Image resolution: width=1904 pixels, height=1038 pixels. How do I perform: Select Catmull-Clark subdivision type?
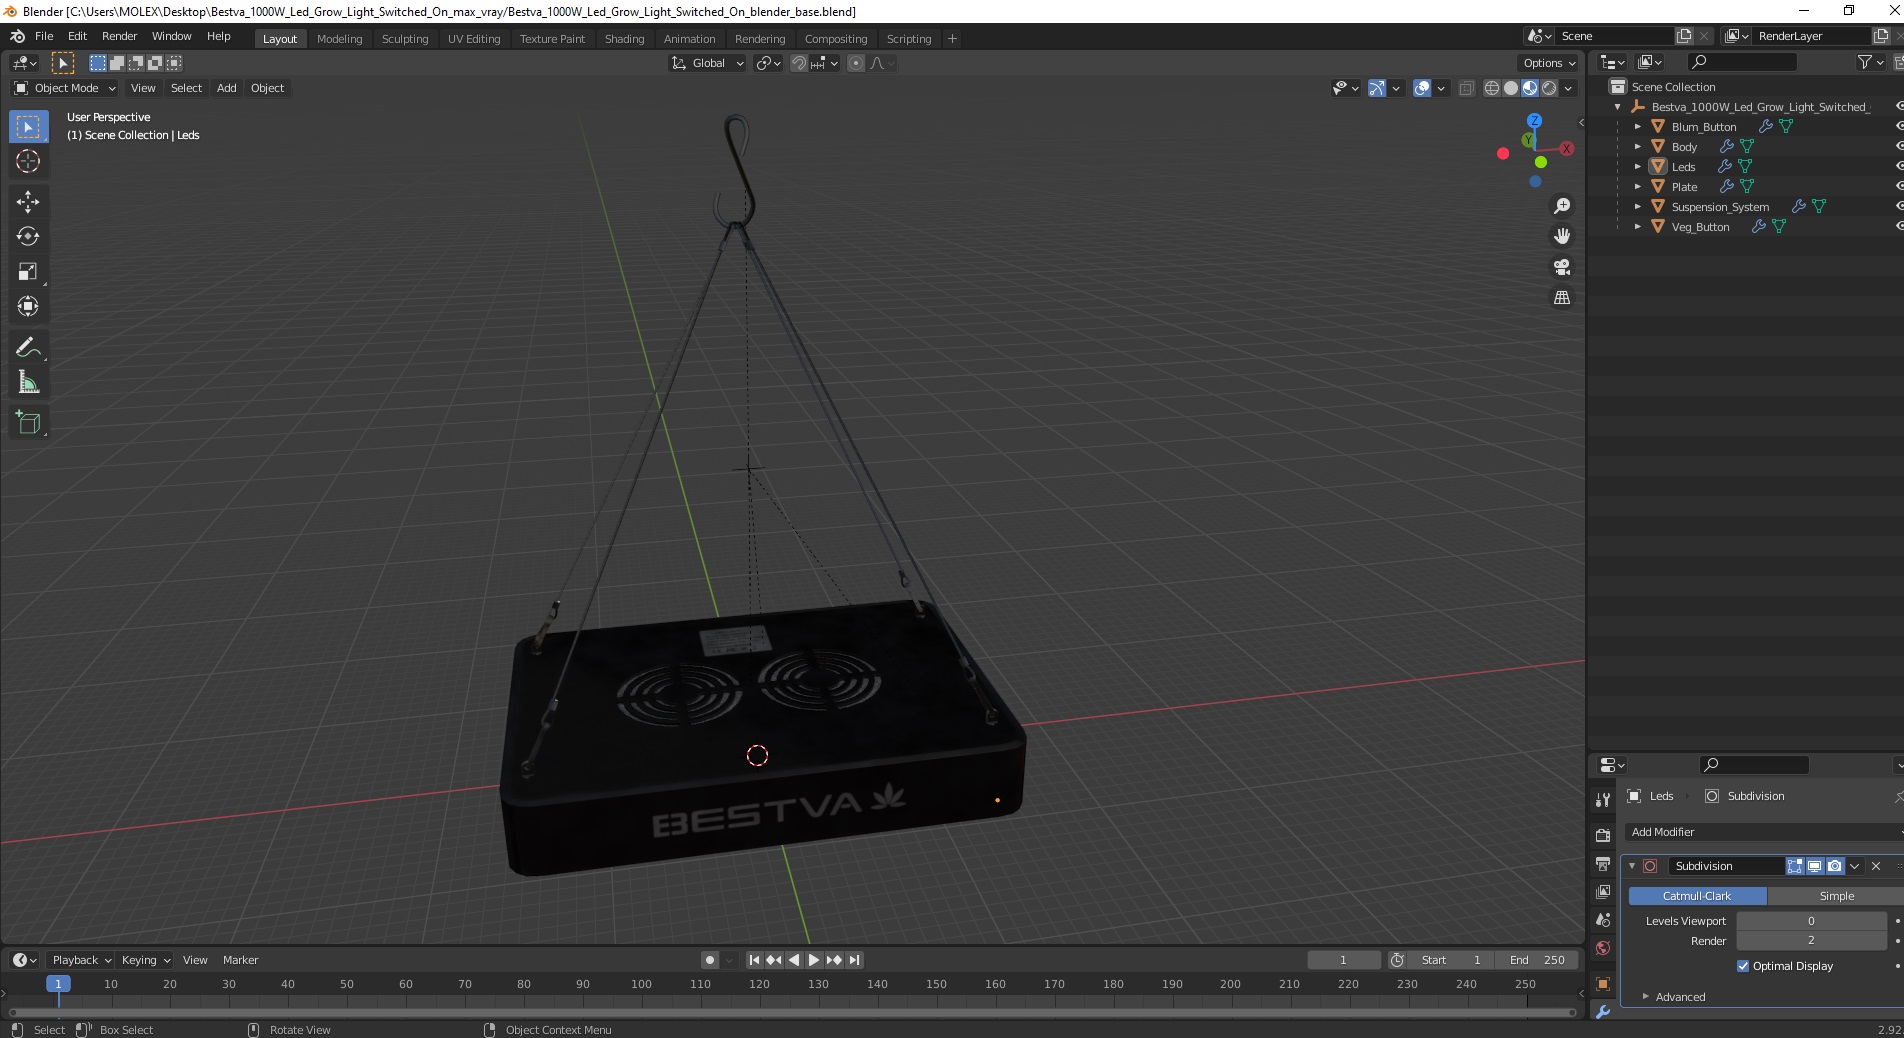click(1697, 896)
